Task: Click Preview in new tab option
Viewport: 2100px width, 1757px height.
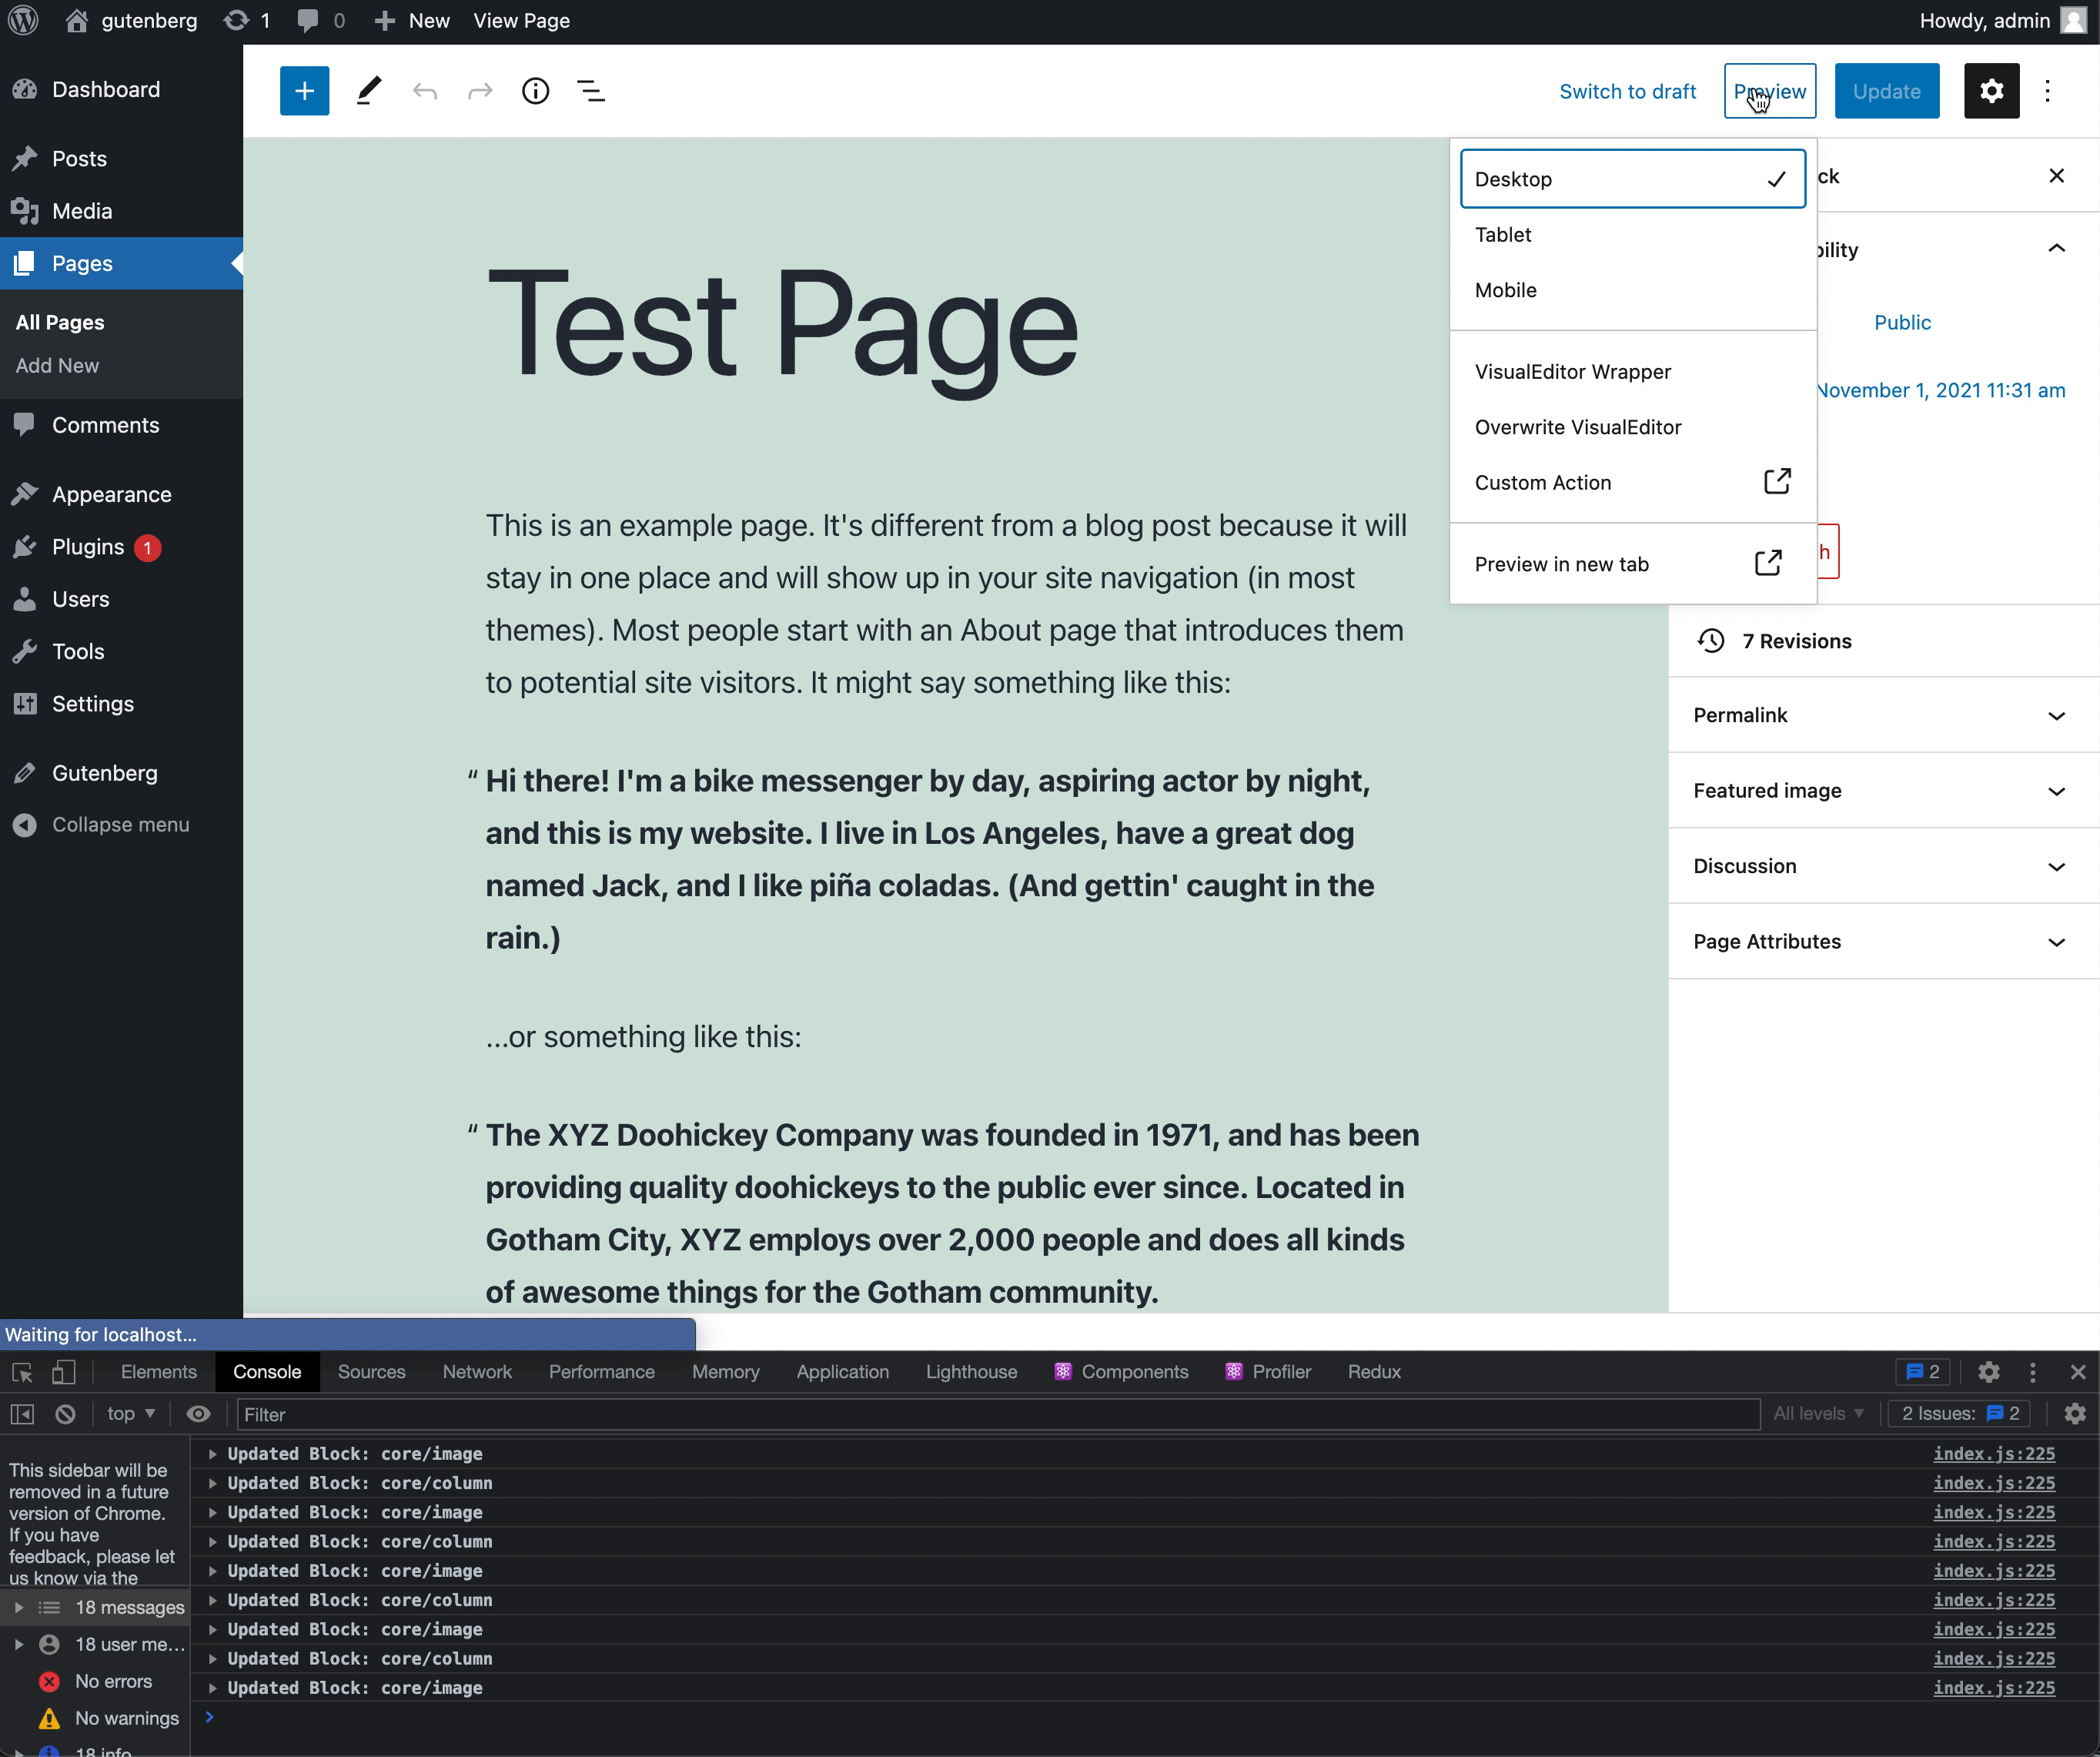Action: 1633,564
